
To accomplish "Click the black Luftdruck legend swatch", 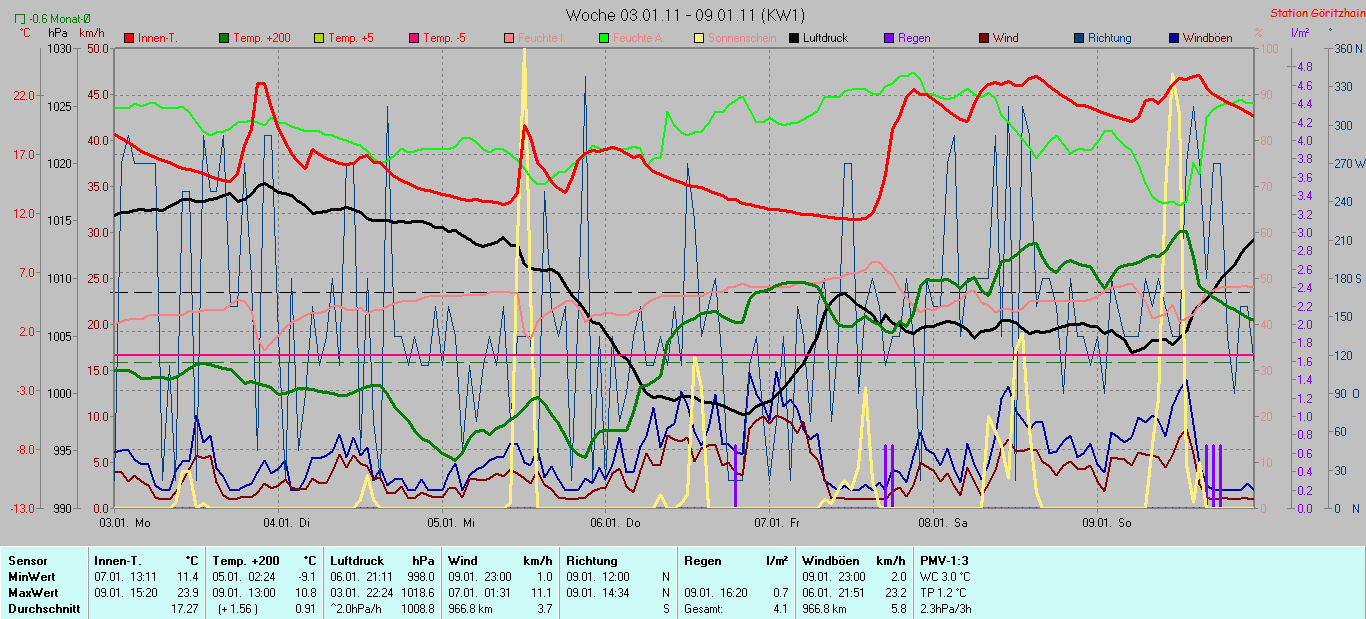I will [x=793, y=38].
